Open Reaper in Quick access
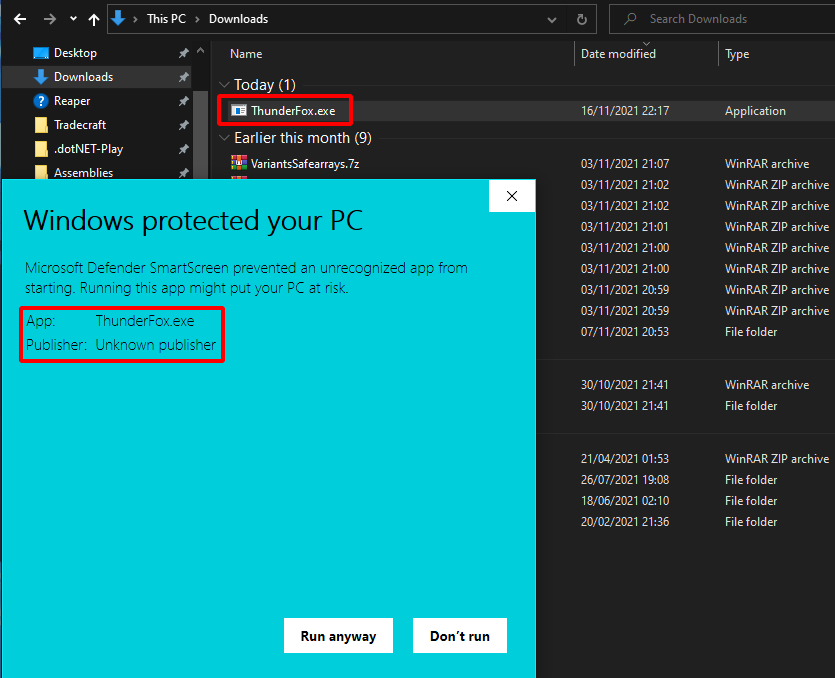The width and height of the screenshot is (835, 678). click(x=71, y=101)
